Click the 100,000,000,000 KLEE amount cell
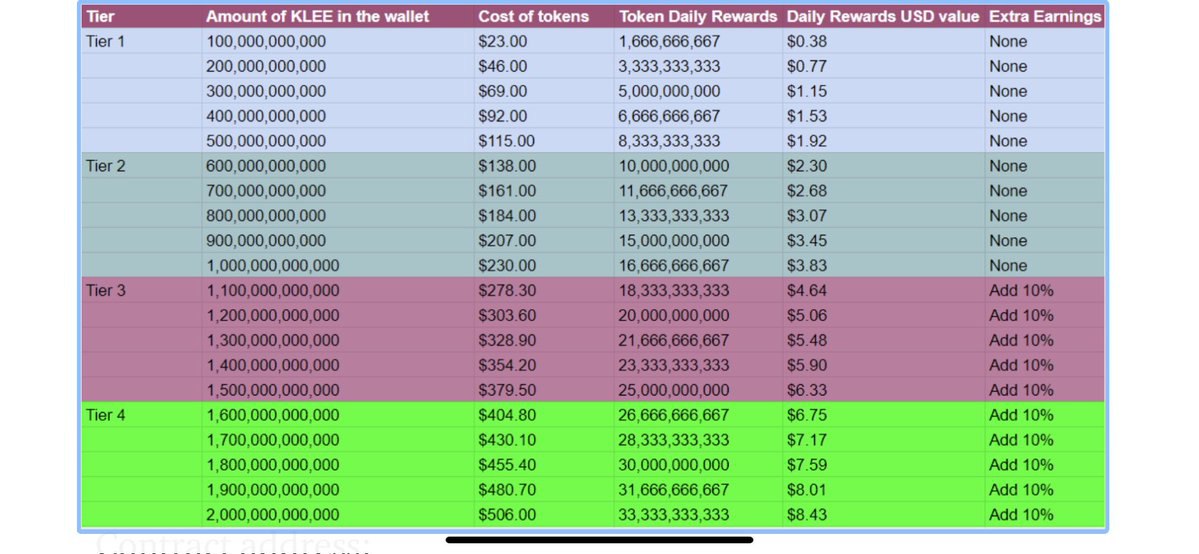 point(266,42)
